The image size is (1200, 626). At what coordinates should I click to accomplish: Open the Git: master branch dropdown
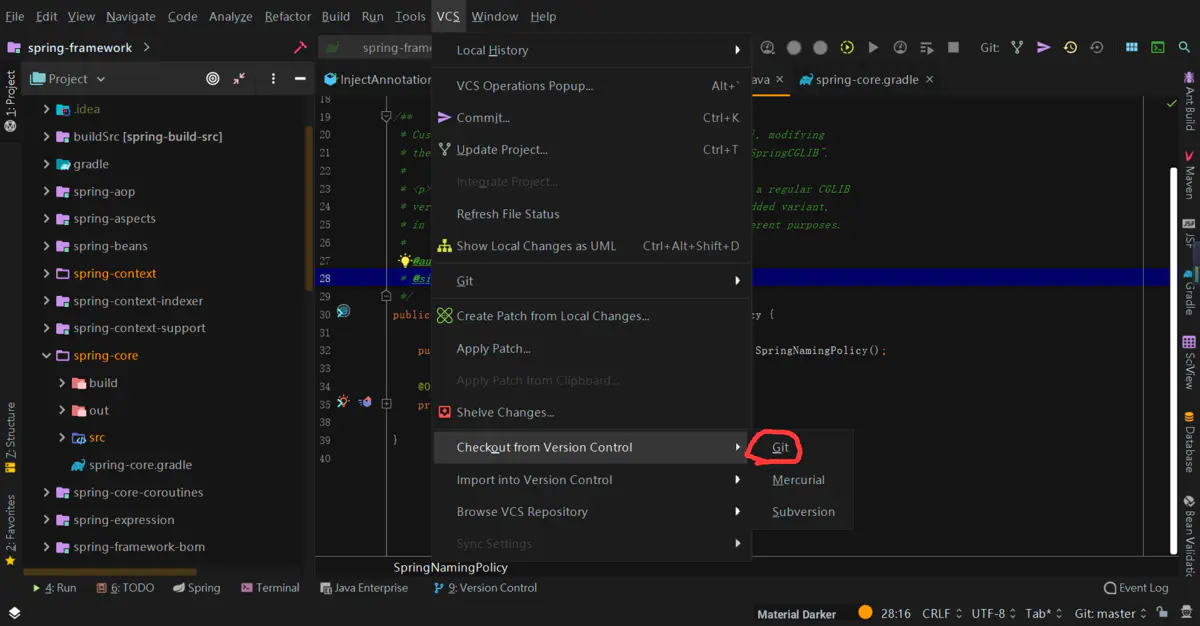click(1111, 613)
